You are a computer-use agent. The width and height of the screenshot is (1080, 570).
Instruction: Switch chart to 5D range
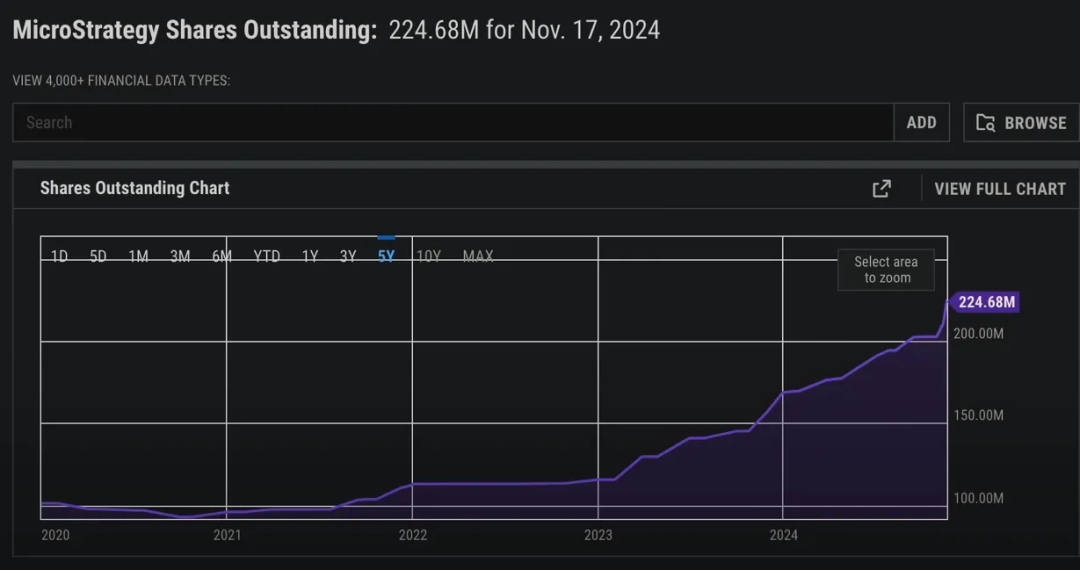98,257
